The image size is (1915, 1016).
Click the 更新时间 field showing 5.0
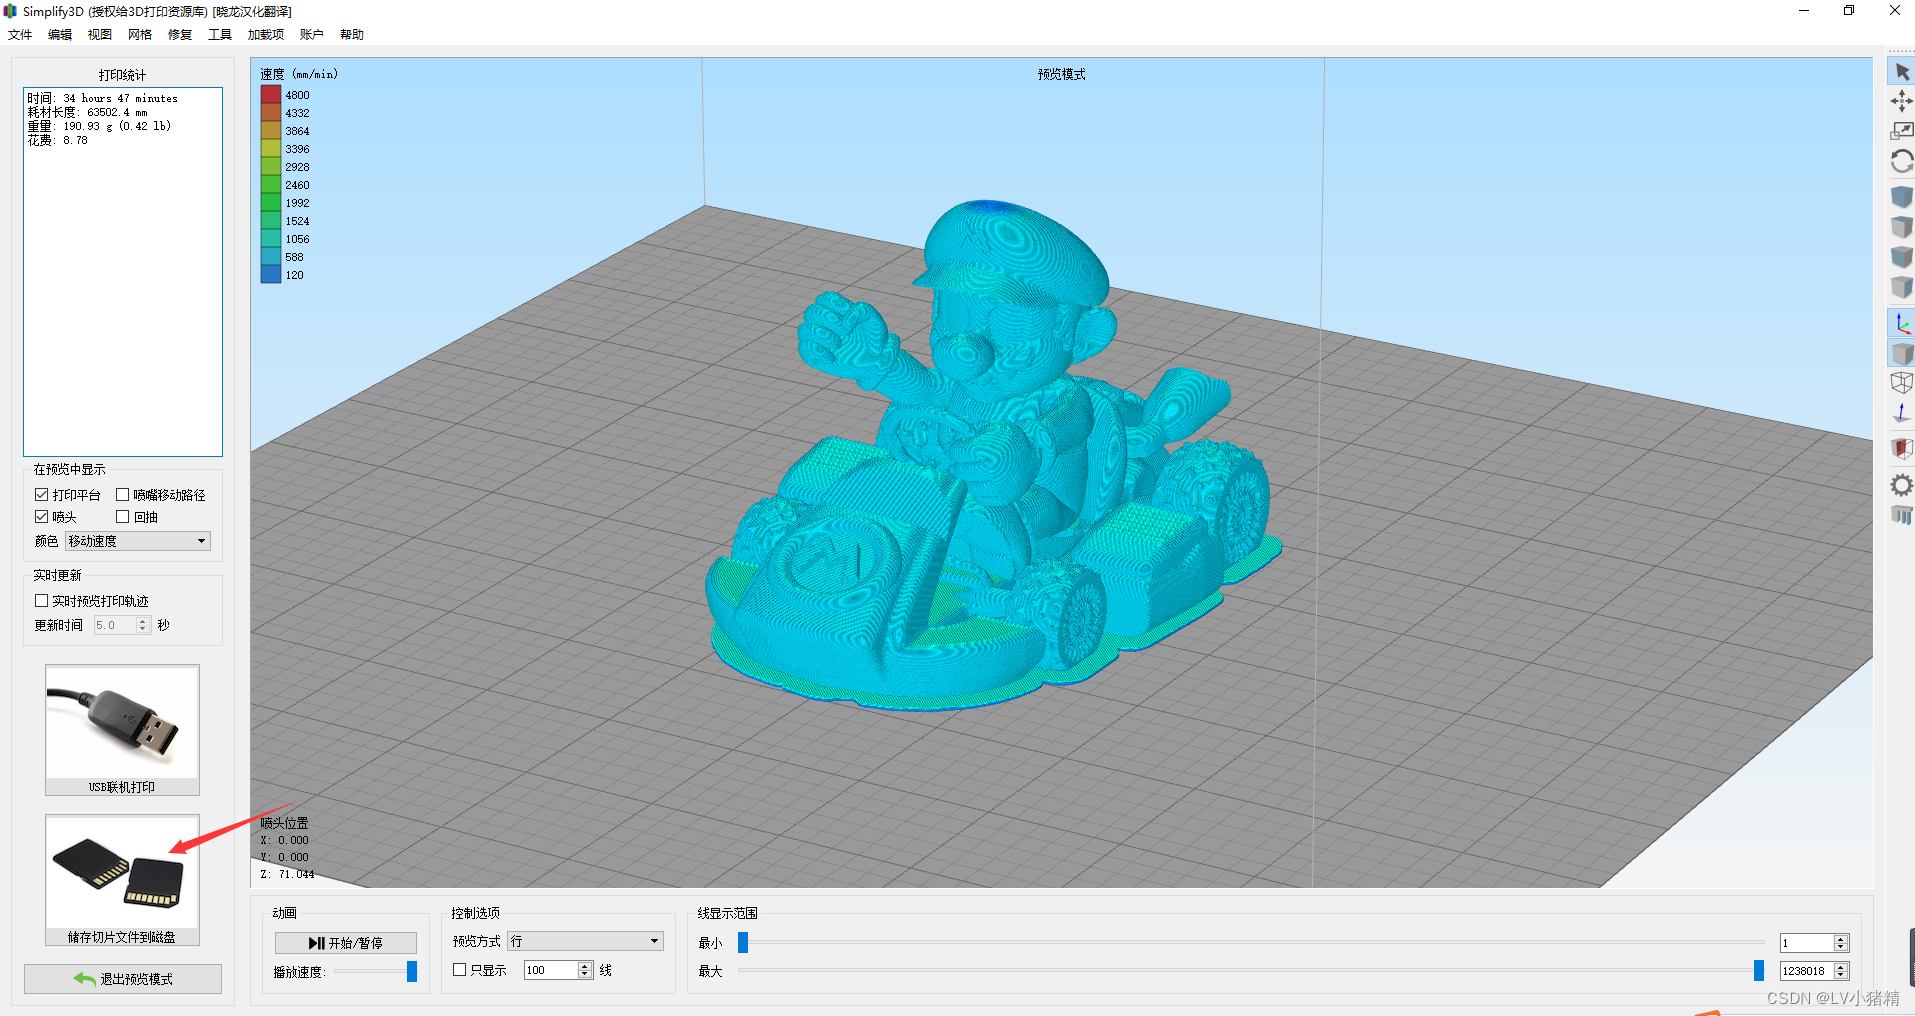[x=115, y=625]
